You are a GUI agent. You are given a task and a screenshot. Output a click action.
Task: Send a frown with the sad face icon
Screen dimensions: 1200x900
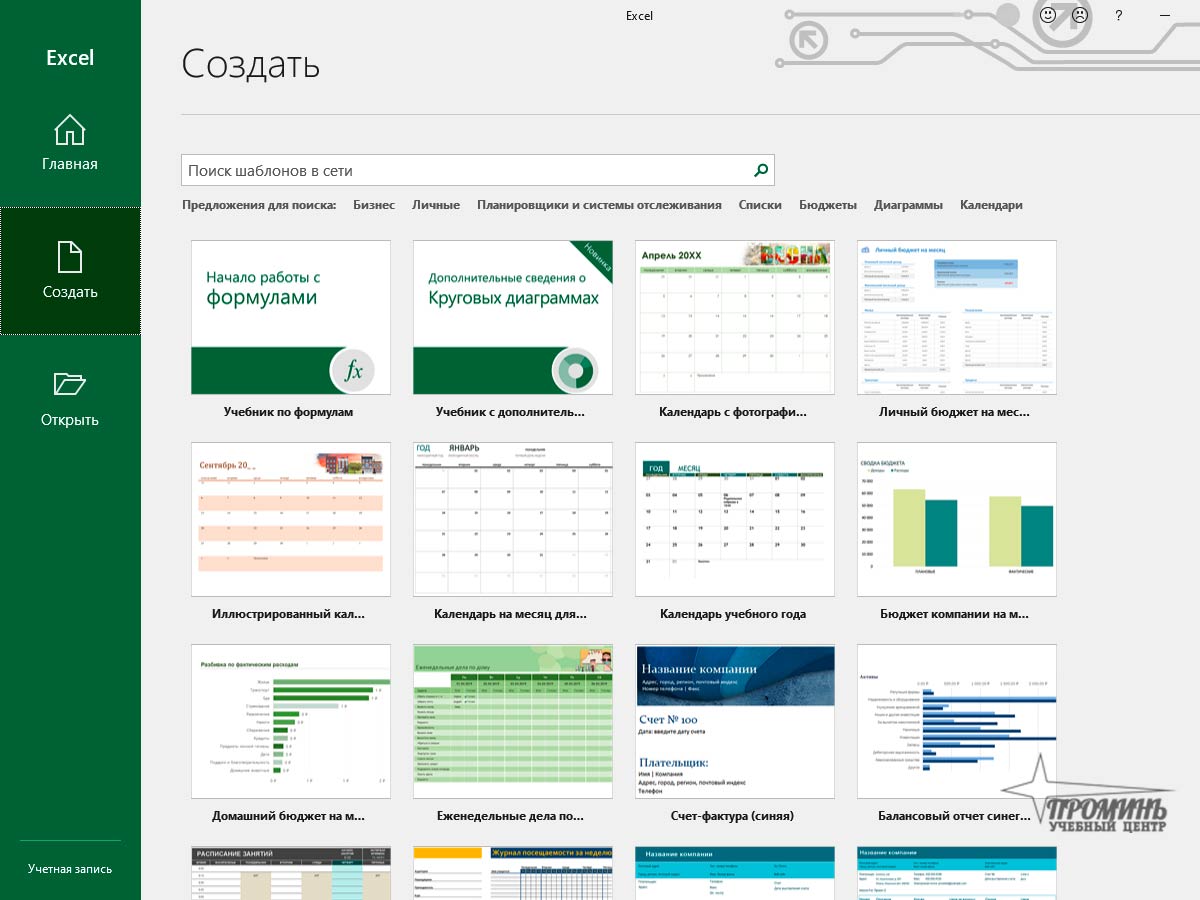pos(1080,15)
